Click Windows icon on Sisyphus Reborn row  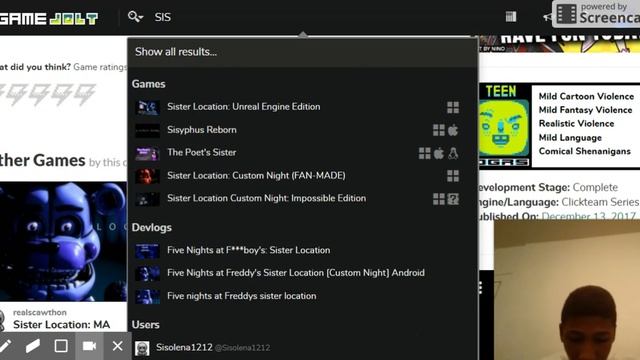pos(439,130)
